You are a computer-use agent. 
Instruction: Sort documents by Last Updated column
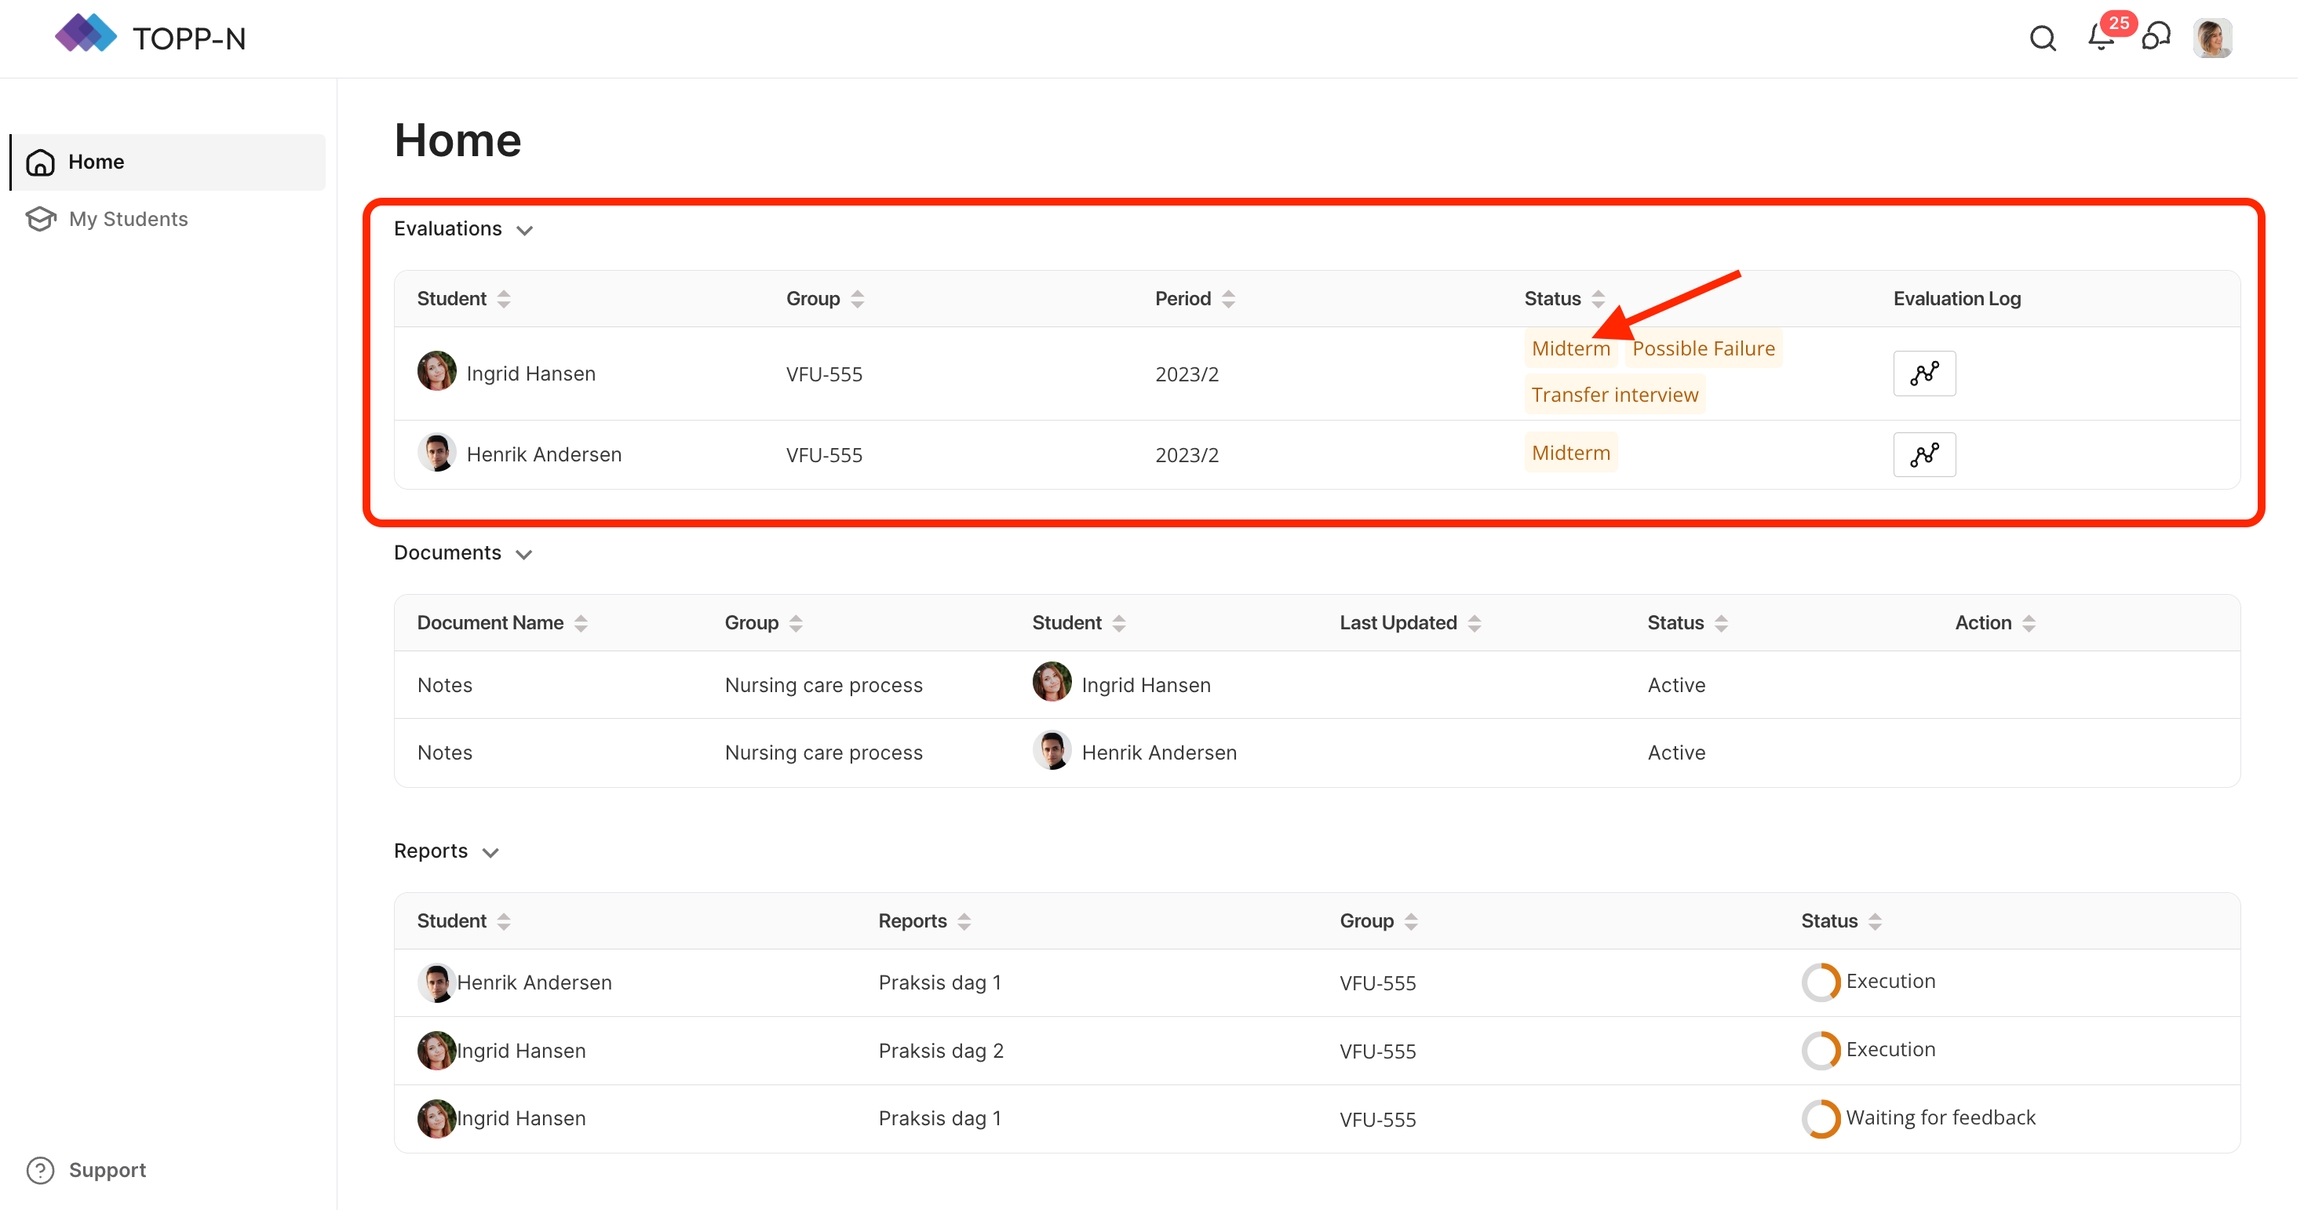pyautogui.click(x=1474, y=623)
